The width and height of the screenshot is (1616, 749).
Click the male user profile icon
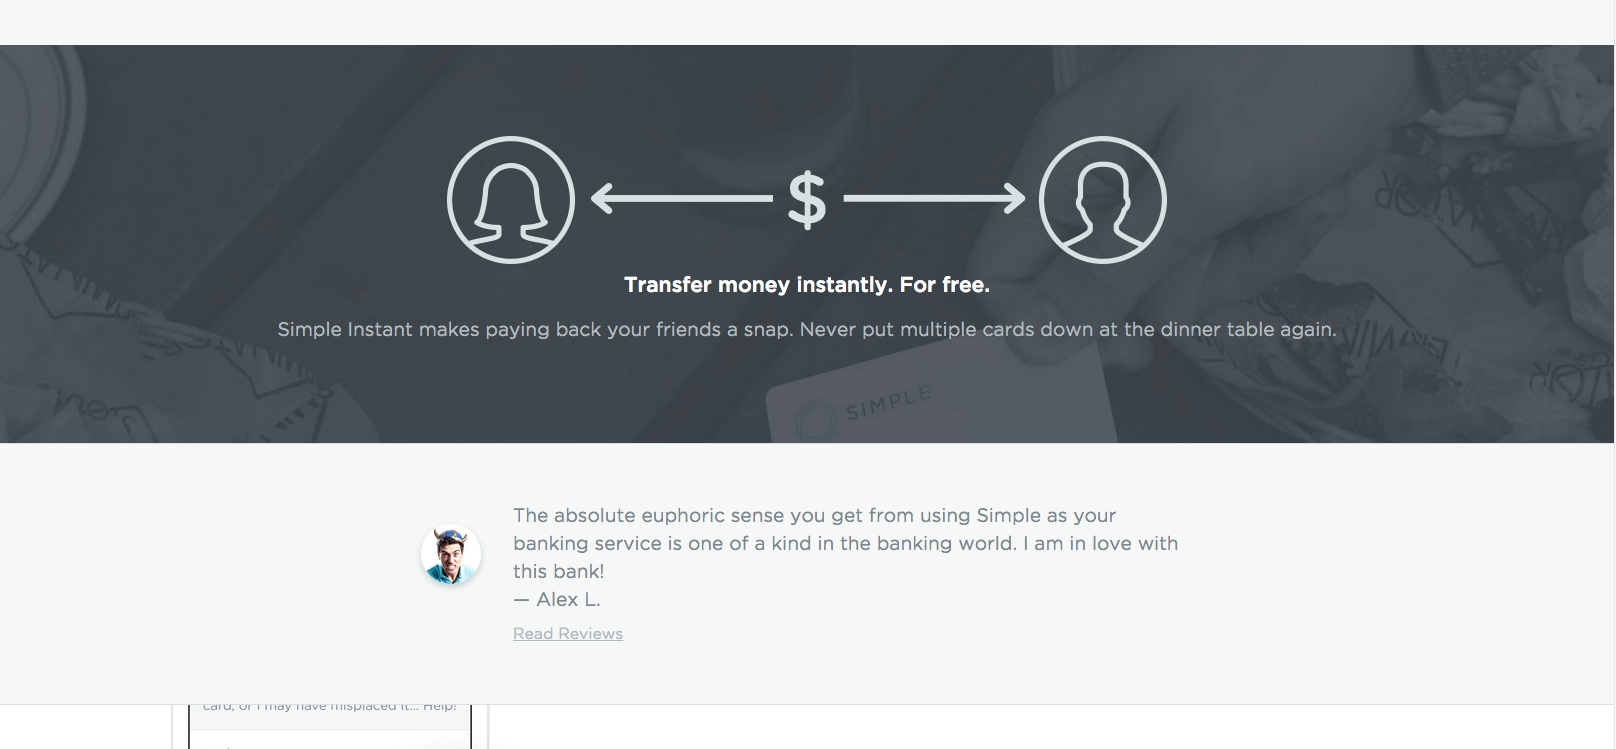[x=1103, y=200]
